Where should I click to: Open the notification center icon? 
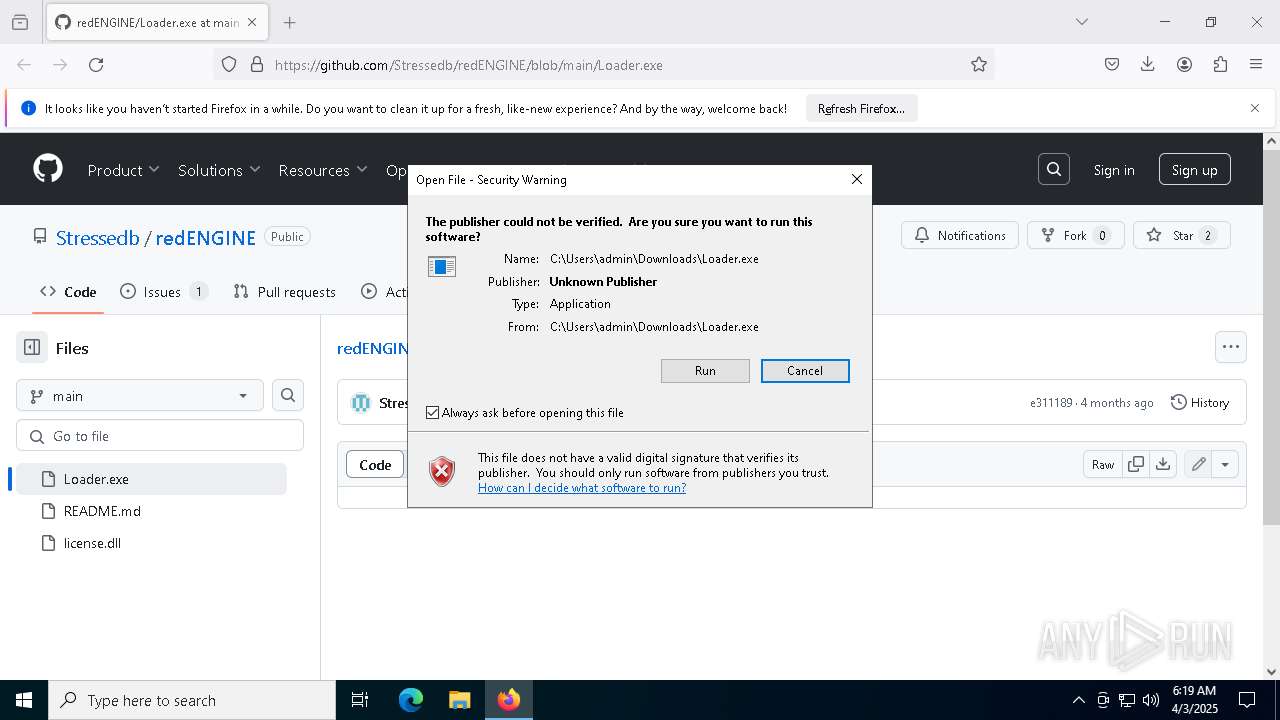(x=1247, y=700)
